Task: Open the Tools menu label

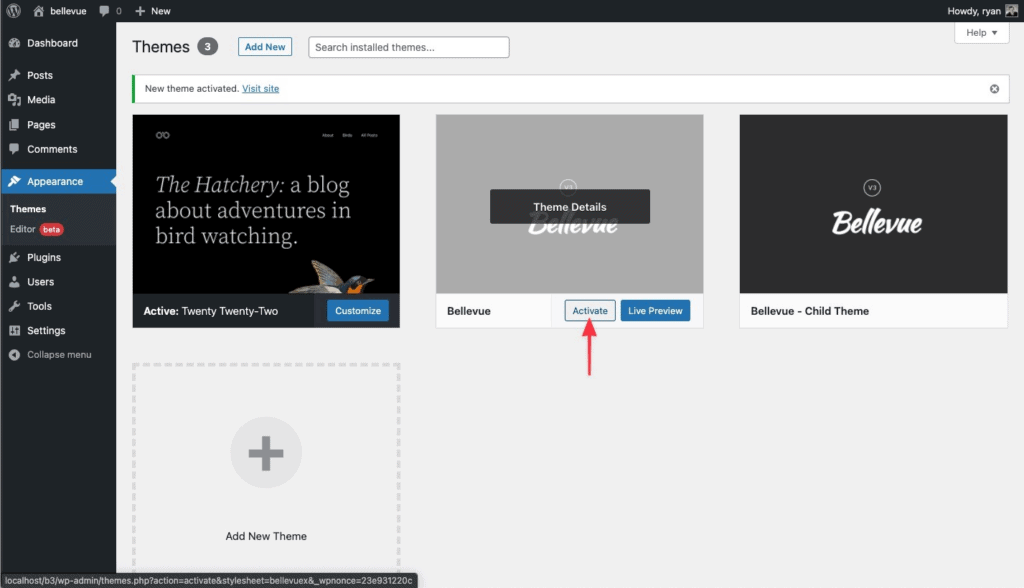Action: (39, 306)
